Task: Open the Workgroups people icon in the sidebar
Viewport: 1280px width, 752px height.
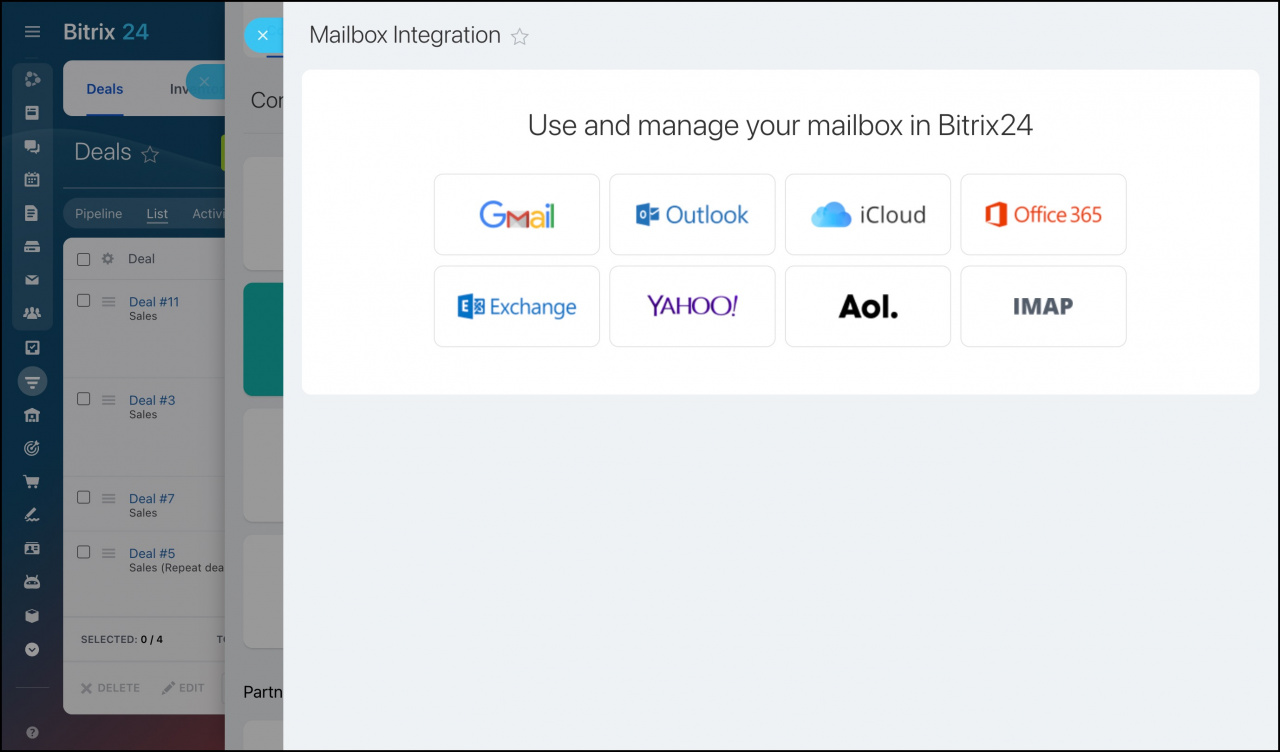Action: (32, 314)
